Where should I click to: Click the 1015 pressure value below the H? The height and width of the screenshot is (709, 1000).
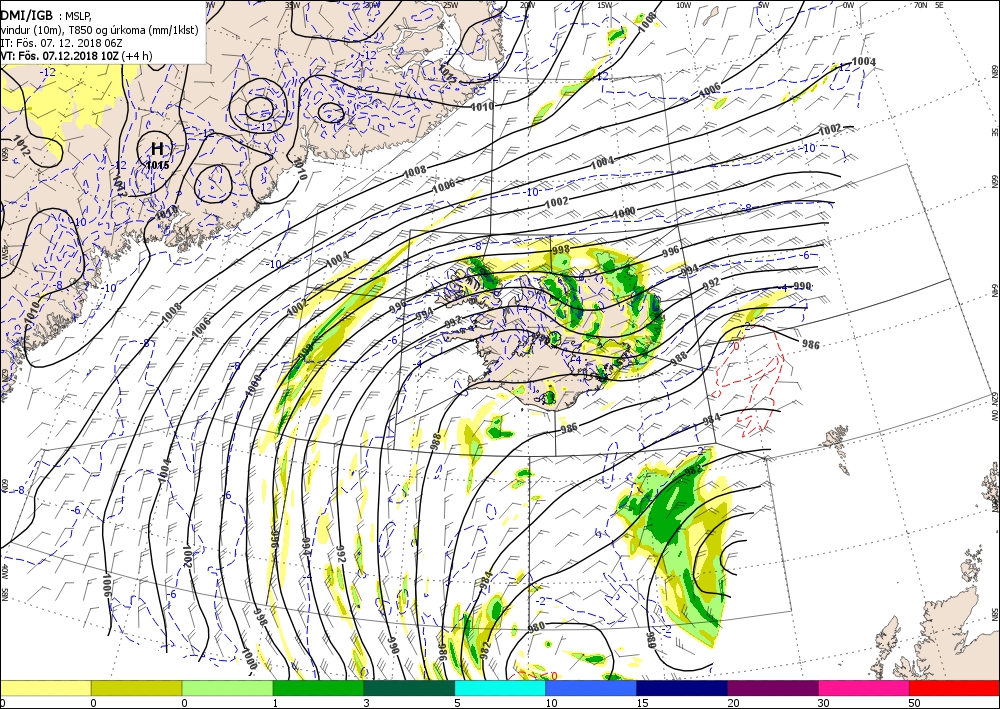point(158,165)
